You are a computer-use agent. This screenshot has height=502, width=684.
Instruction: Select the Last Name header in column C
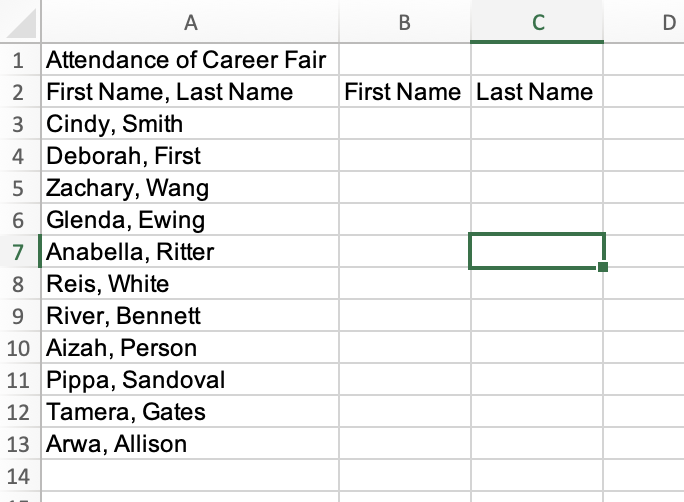point(535,93)
